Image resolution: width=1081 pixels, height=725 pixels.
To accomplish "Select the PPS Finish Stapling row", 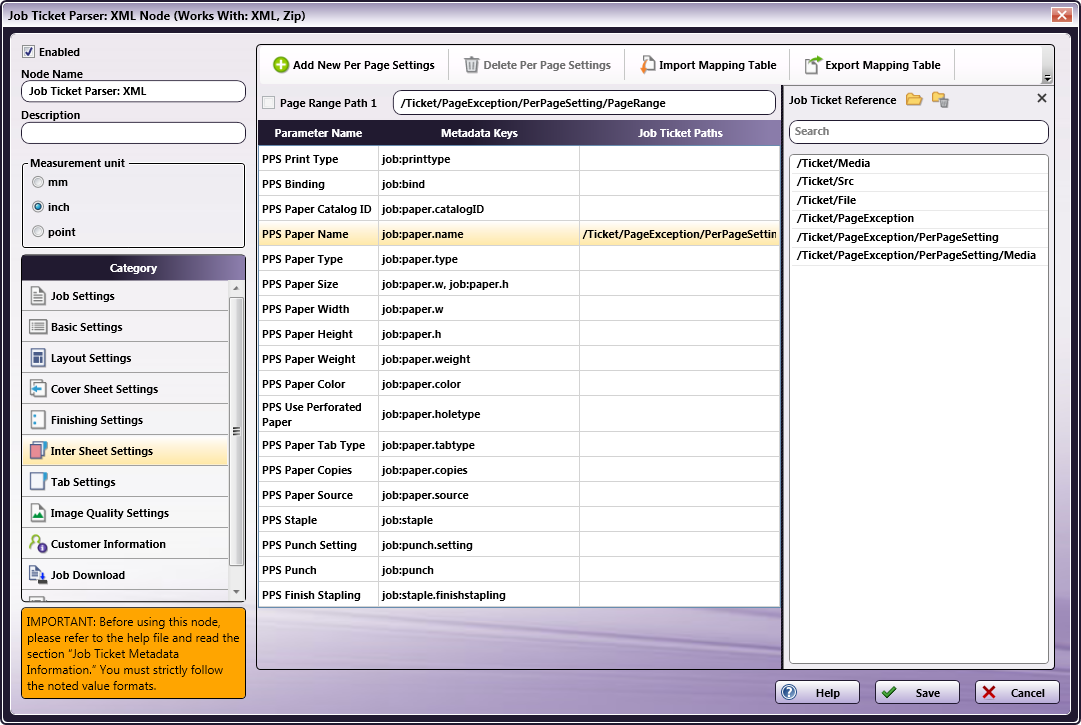I will coord(519,595).
